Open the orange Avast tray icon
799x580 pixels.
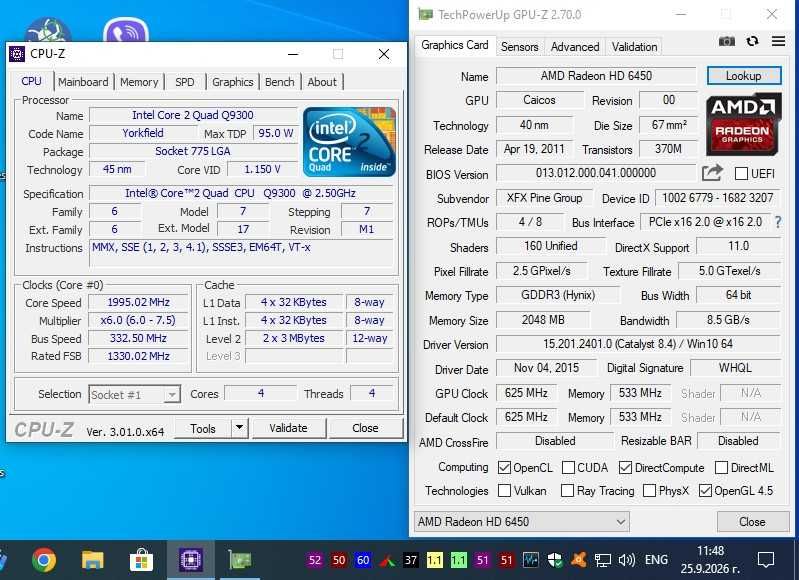tap(578, 561)
